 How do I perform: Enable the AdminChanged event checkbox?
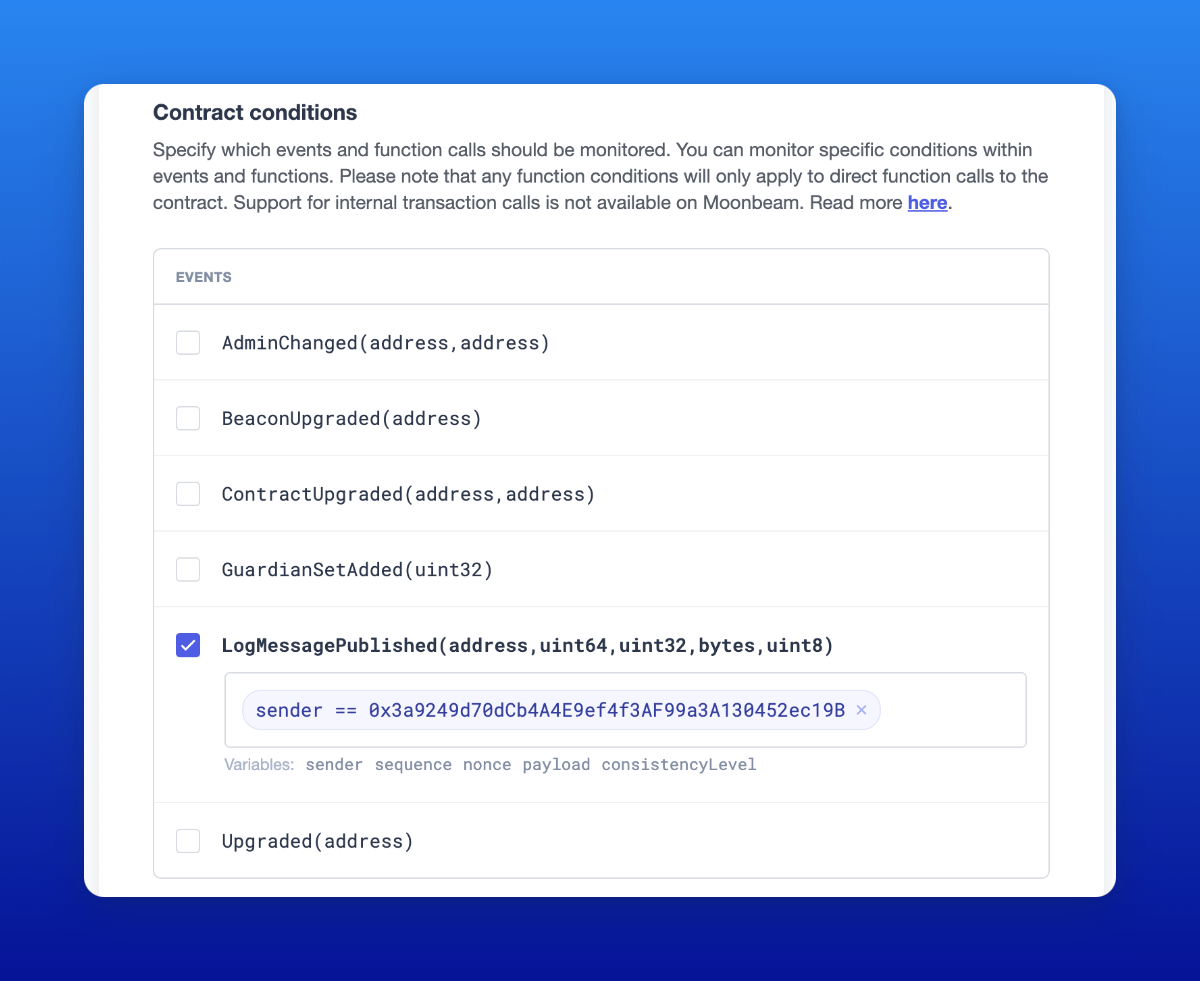(188, 343)
